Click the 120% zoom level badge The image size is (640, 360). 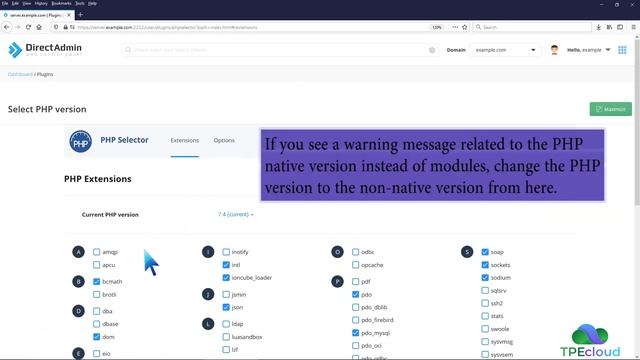coord(437,27)
